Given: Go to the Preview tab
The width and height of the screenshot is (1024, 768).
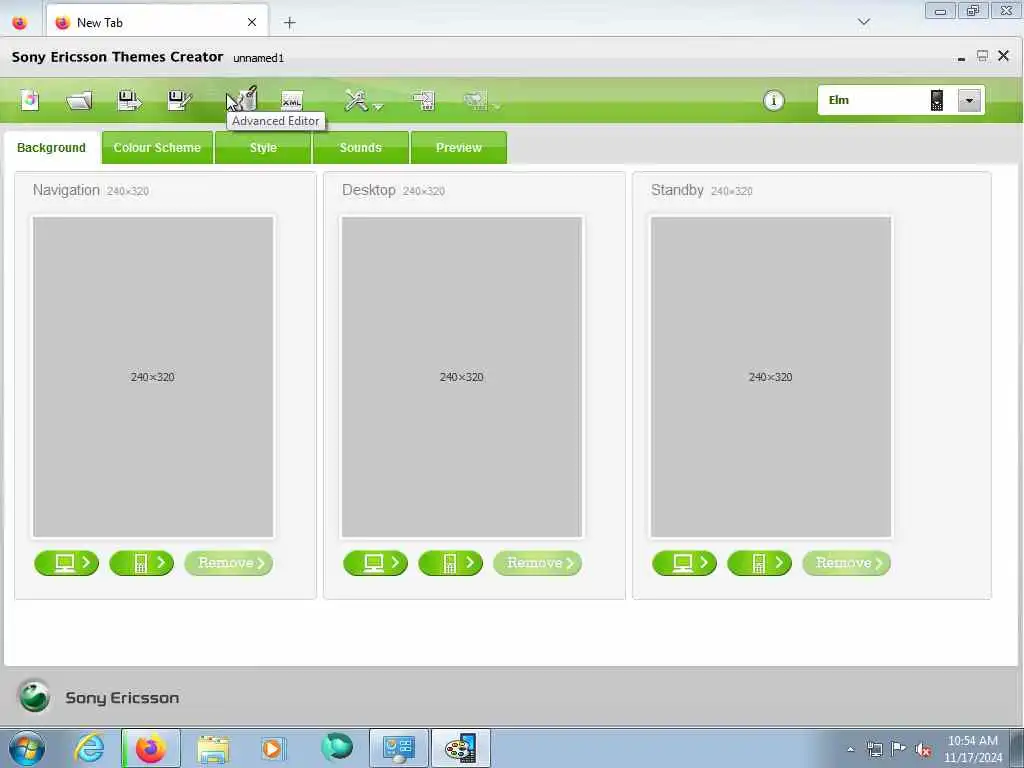Looking at the screenshot, I should tap(458, 148).
